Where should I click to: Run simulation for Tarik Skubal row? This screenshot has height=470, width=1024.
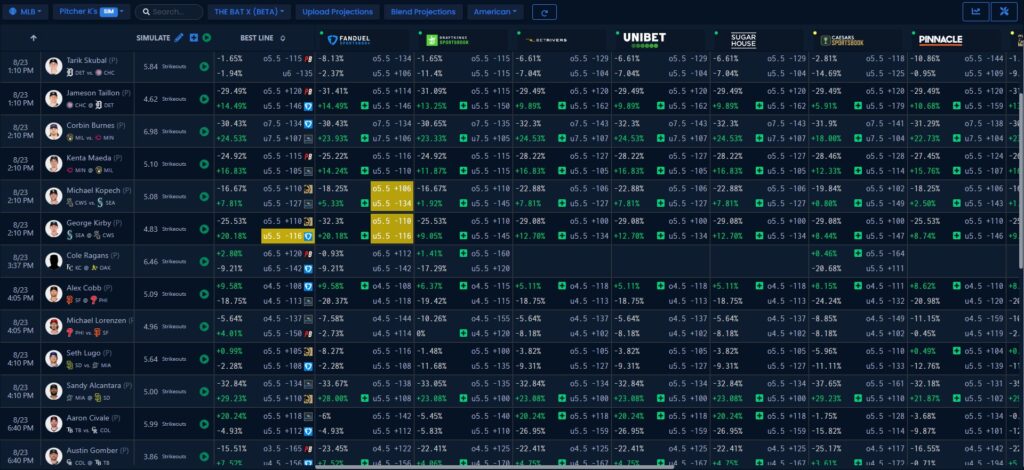(x=204, y=66)
